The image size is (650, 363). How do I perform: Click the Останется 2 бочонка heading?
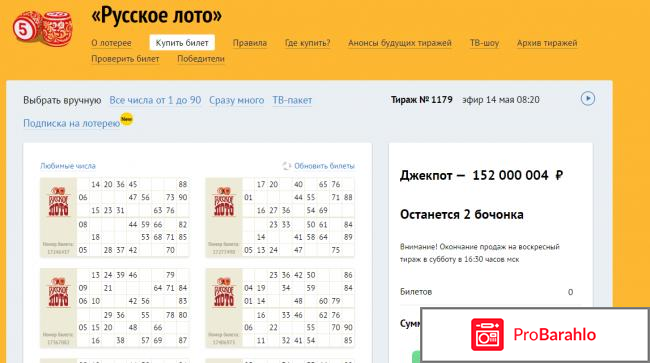point(461,215)
